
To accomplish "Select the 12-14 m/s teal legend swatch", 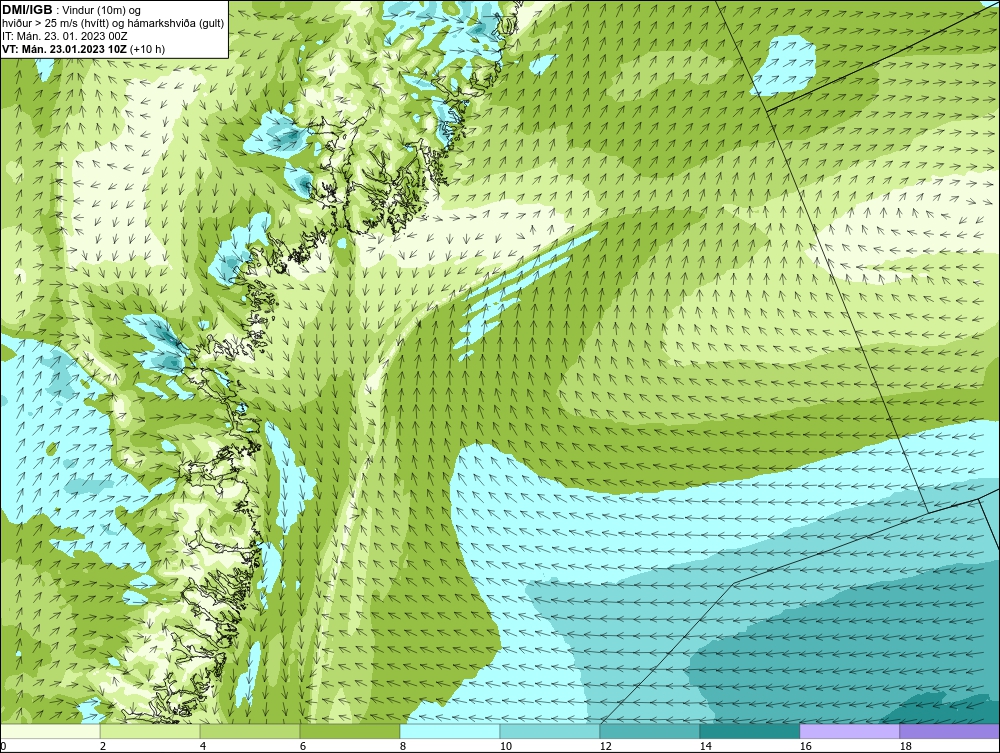I will click(x=649, y=731).
